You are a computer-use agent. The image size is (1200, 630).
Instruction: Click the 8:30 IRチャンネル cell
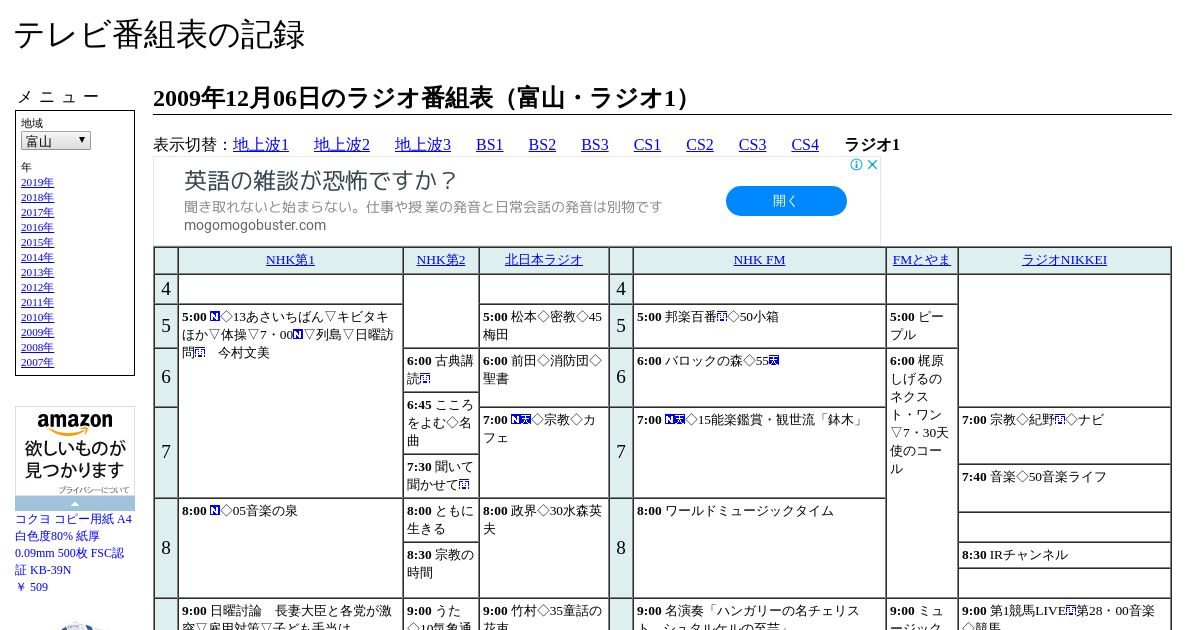pos(1064,555)
